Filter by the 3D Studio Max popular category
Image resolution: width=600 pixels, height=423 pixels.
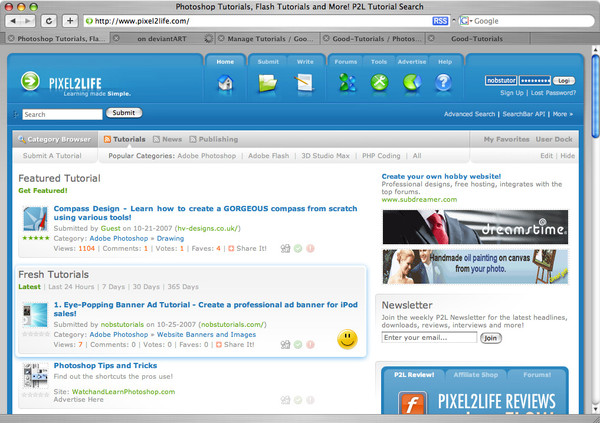(325, 156)
